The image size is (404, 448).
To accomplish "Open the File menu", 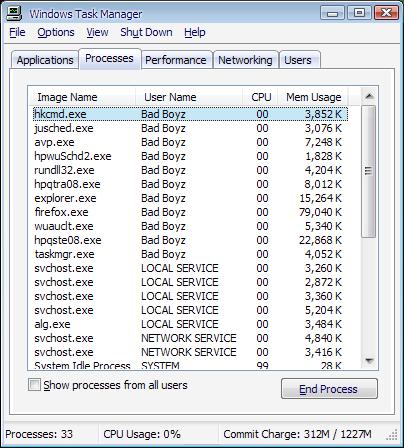I will coord(17,32).
